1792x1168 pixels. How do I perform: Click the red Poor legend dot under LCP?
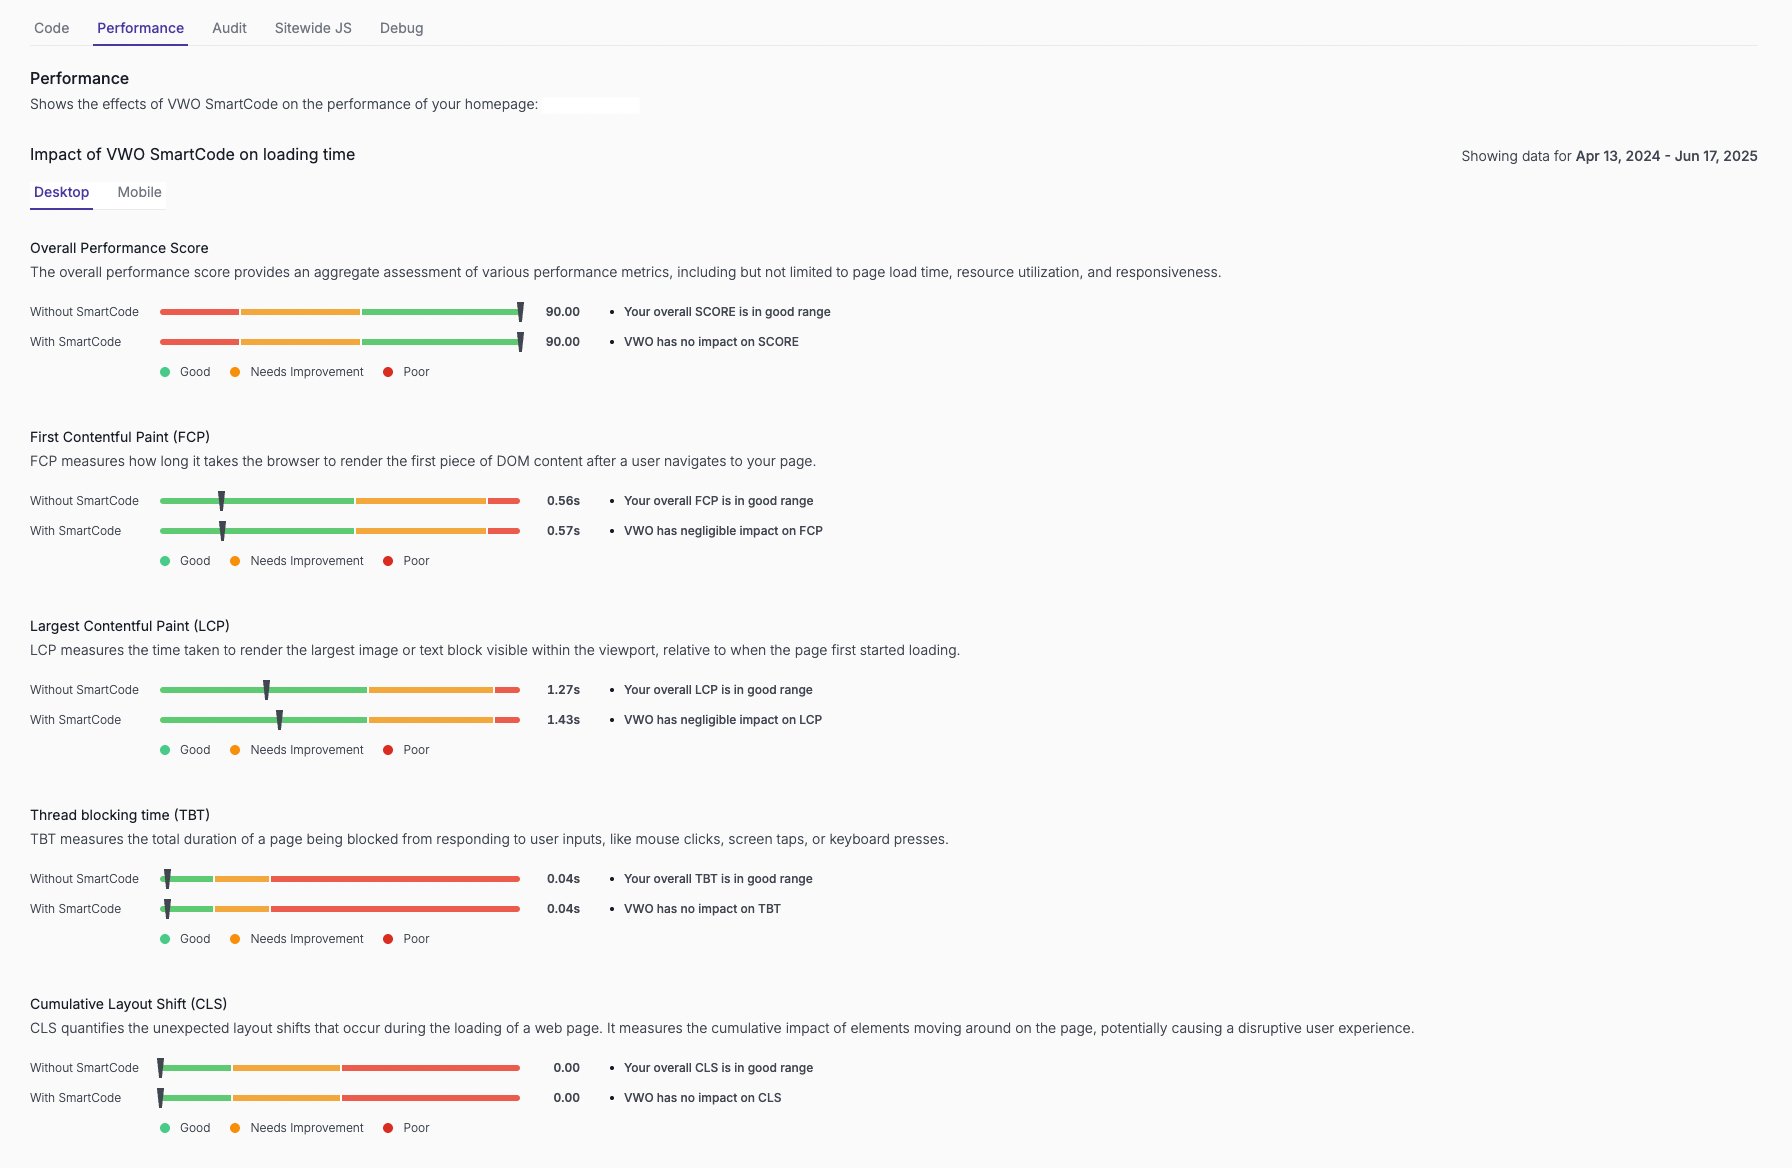click(x=388, y=750)
